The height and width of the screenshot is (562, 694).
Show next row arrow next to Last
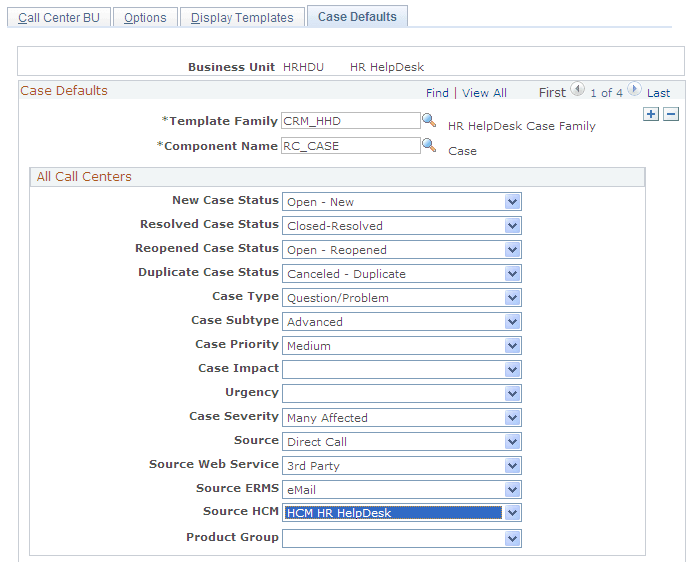pyautogui.click(x=634, y=89)
